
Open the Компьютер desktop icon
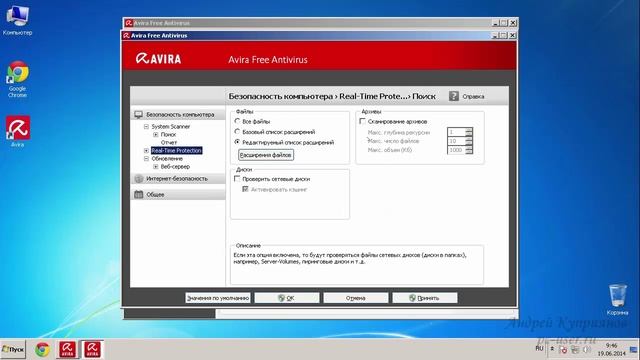[x=18, y=20]
